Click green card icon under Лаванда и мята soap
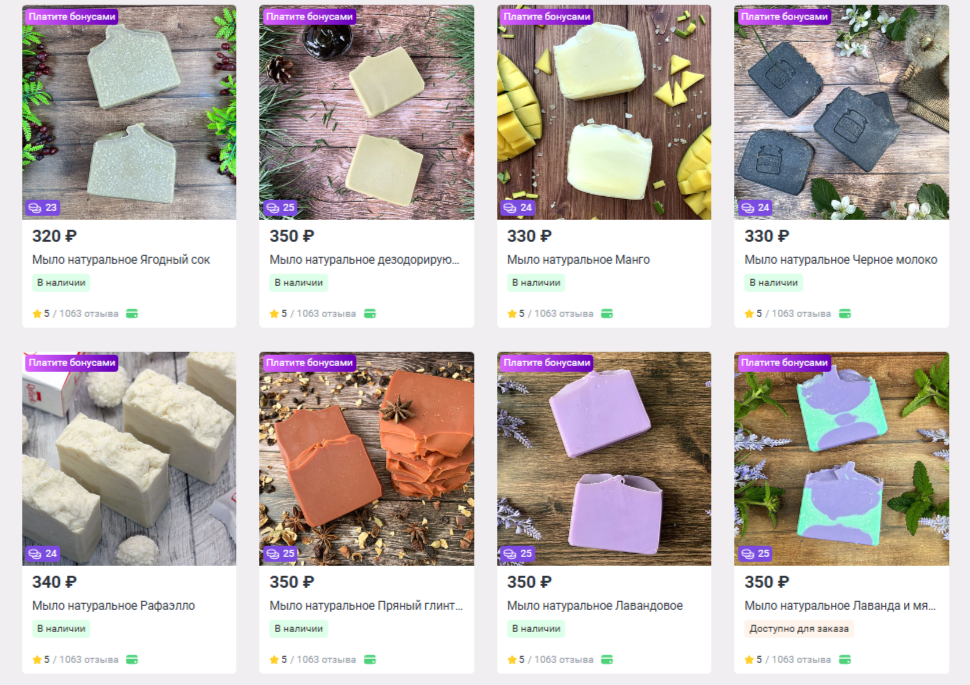The image size is (970, 685). [844, 660]
